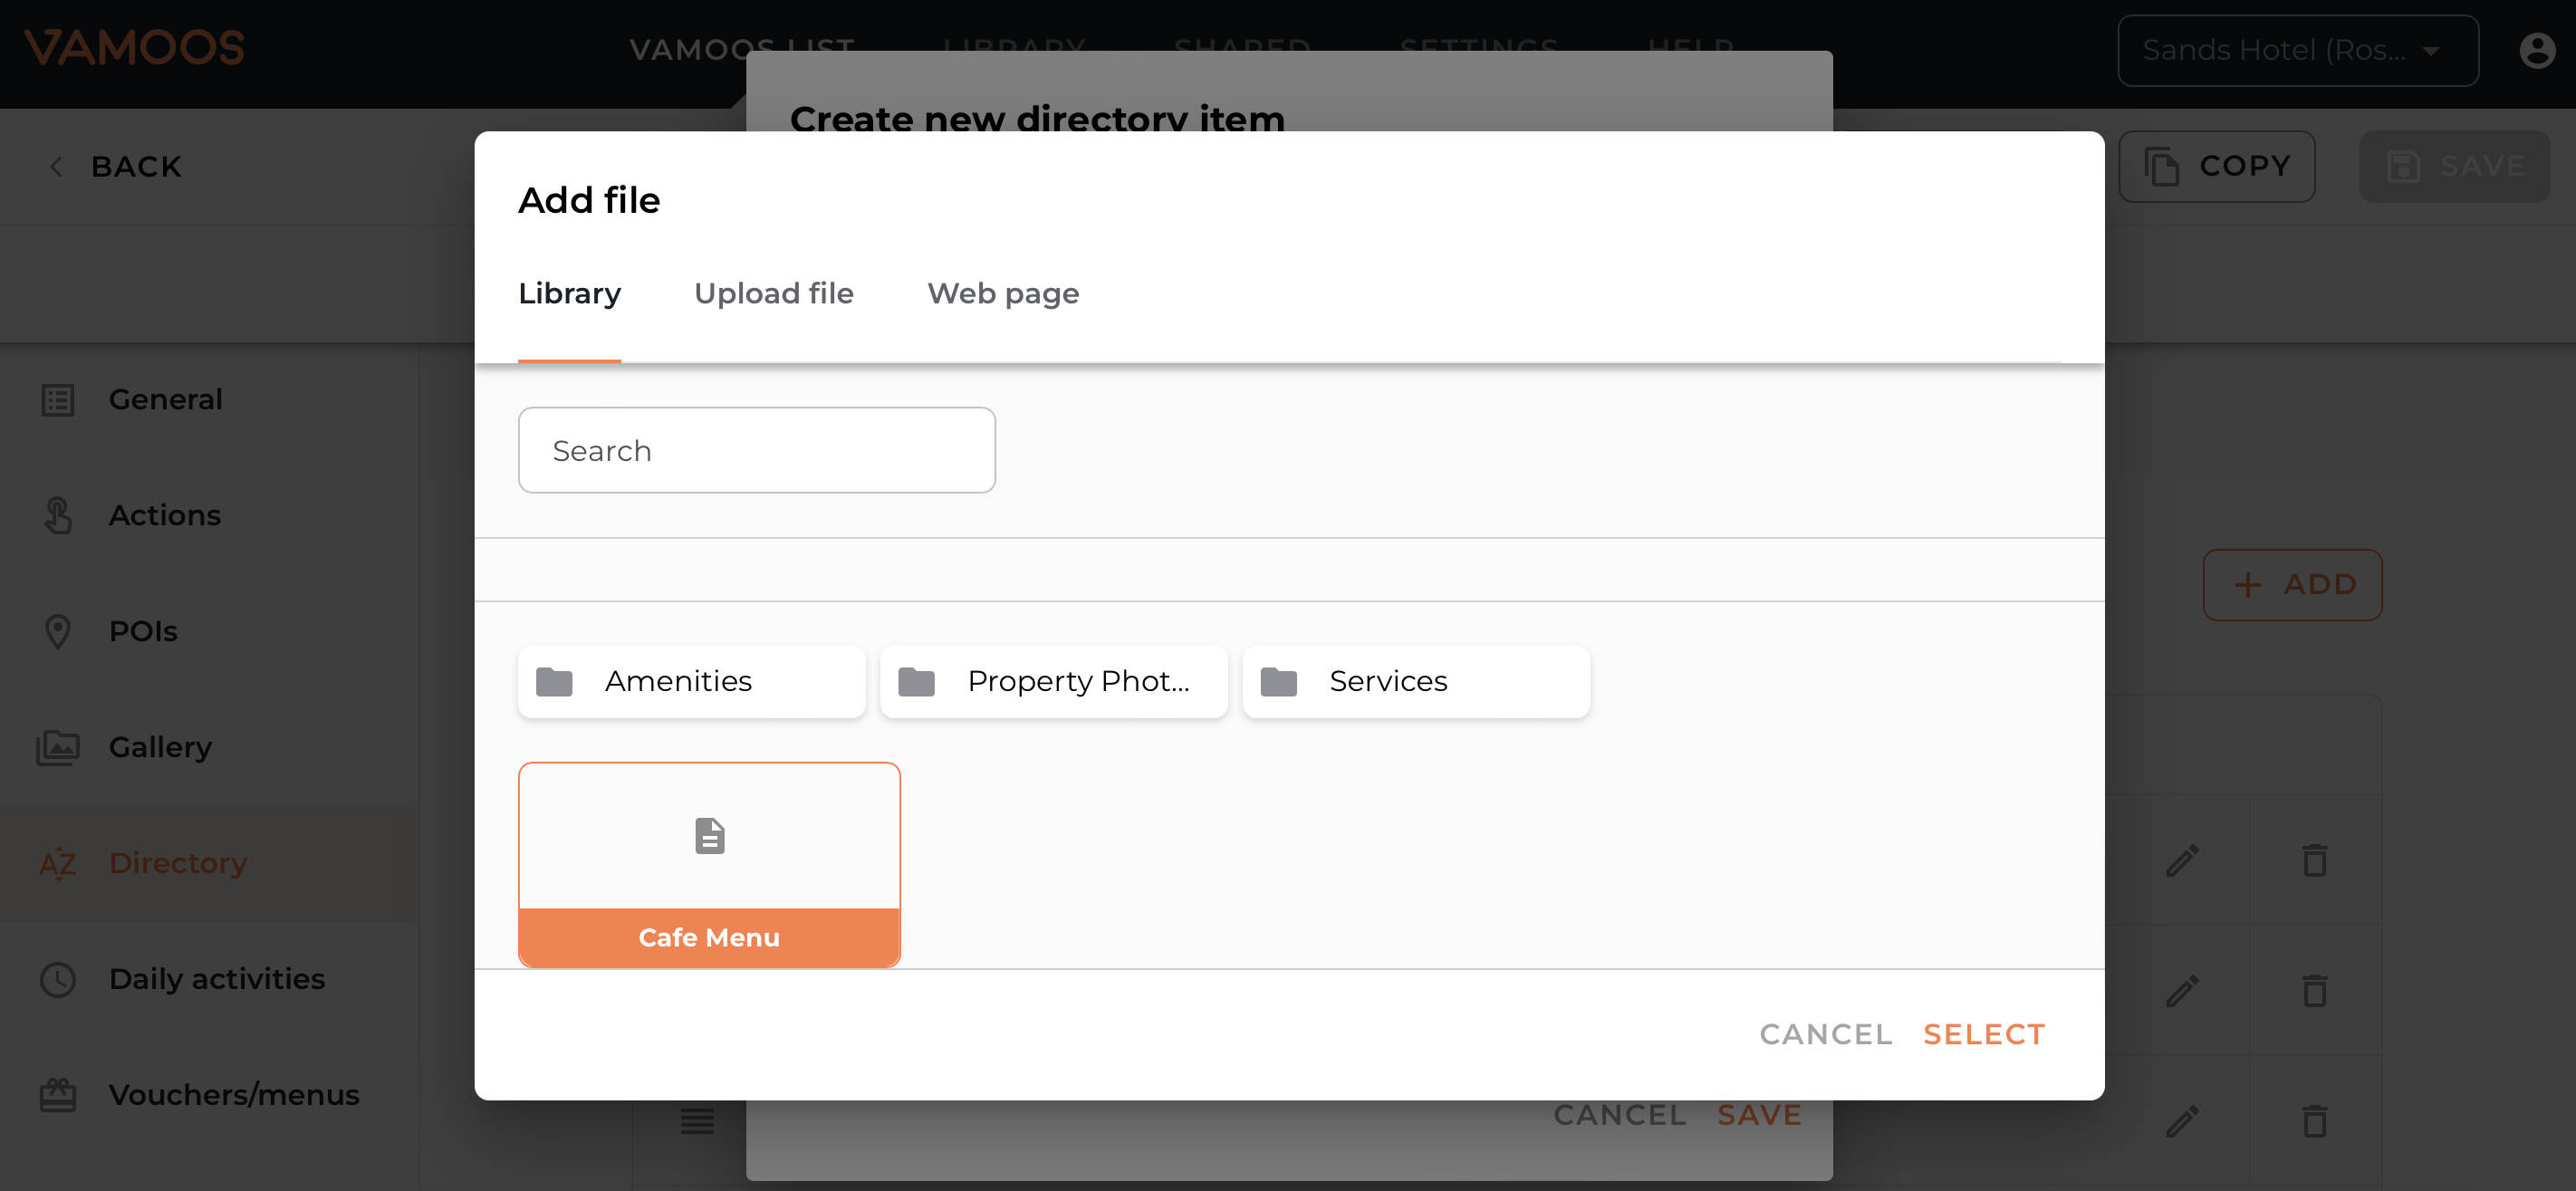Open the POIs section
2576x1191 pixels.
[x=142, y=631]
